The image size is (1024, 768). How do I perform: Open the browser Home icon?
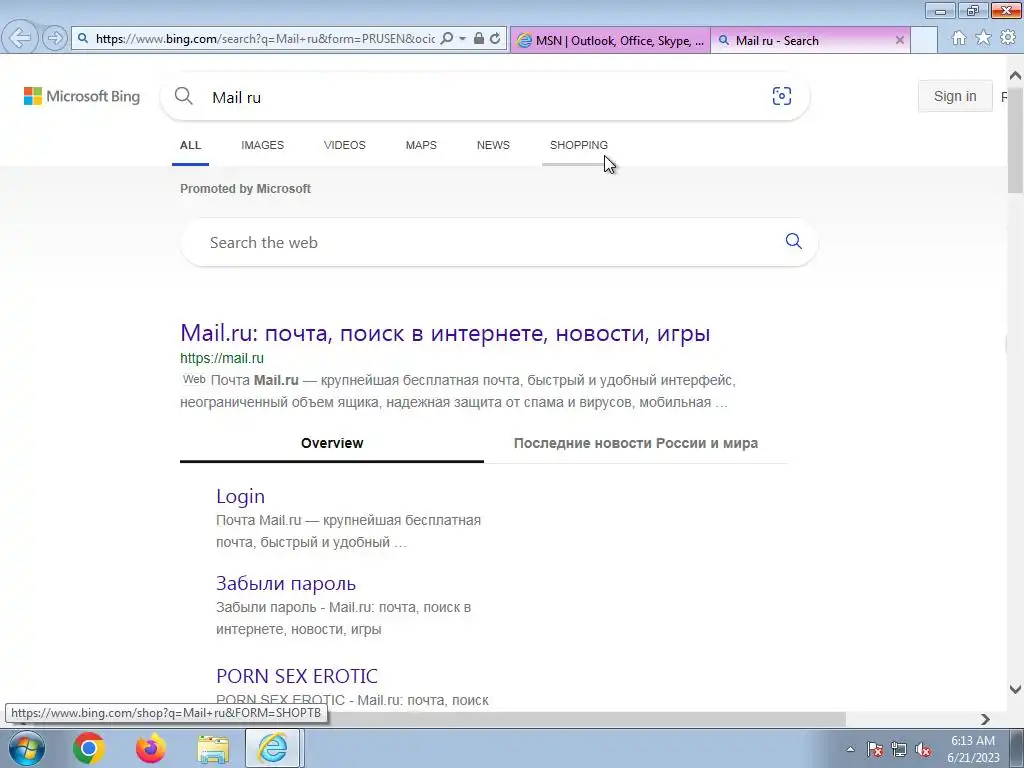click(x=959, y=38)
